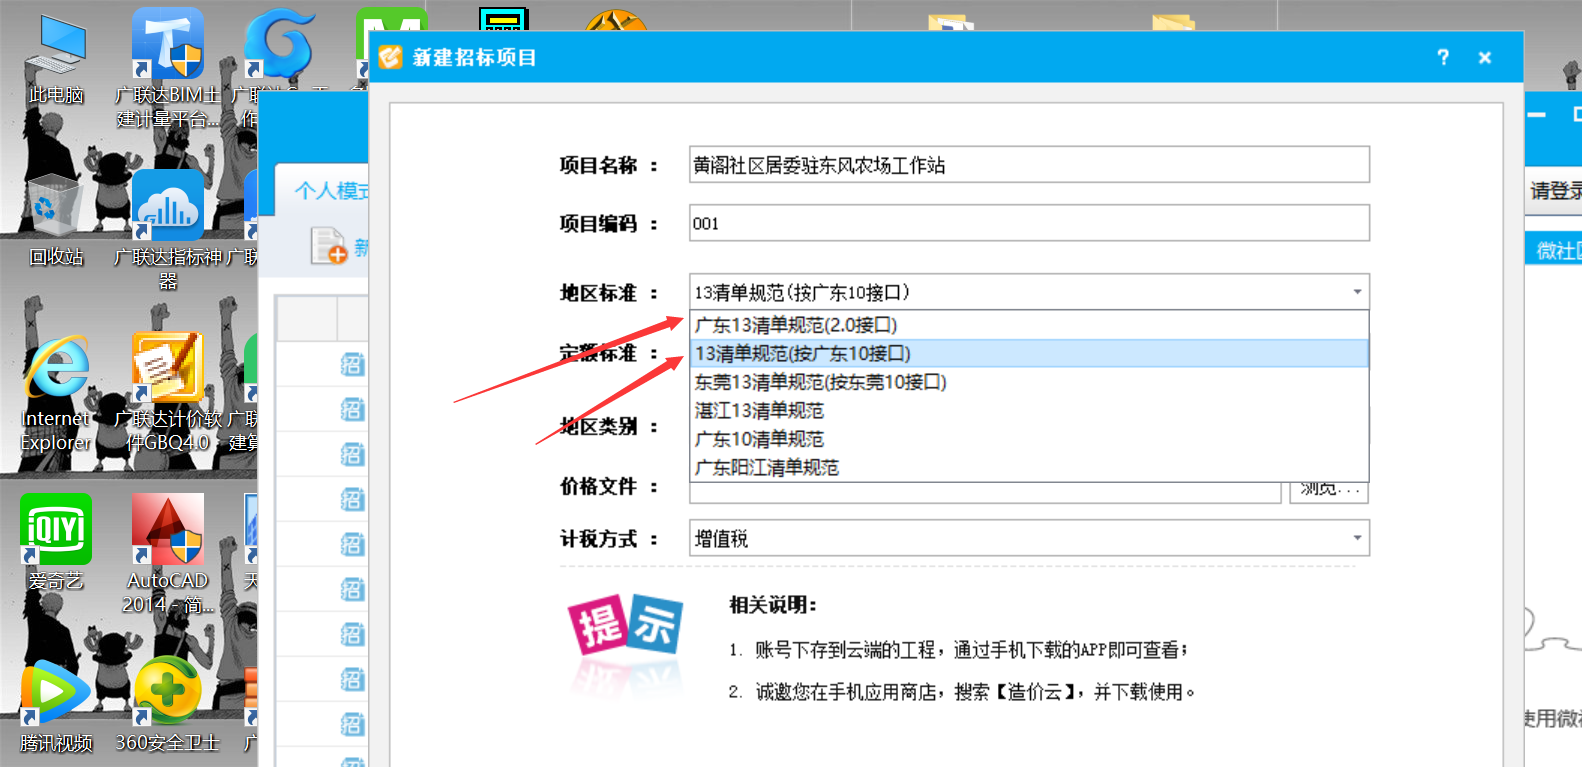Screen dimensions: 1582x767
Task: Close the 新建招标项目 dialog
Action: coord(1485,57)
